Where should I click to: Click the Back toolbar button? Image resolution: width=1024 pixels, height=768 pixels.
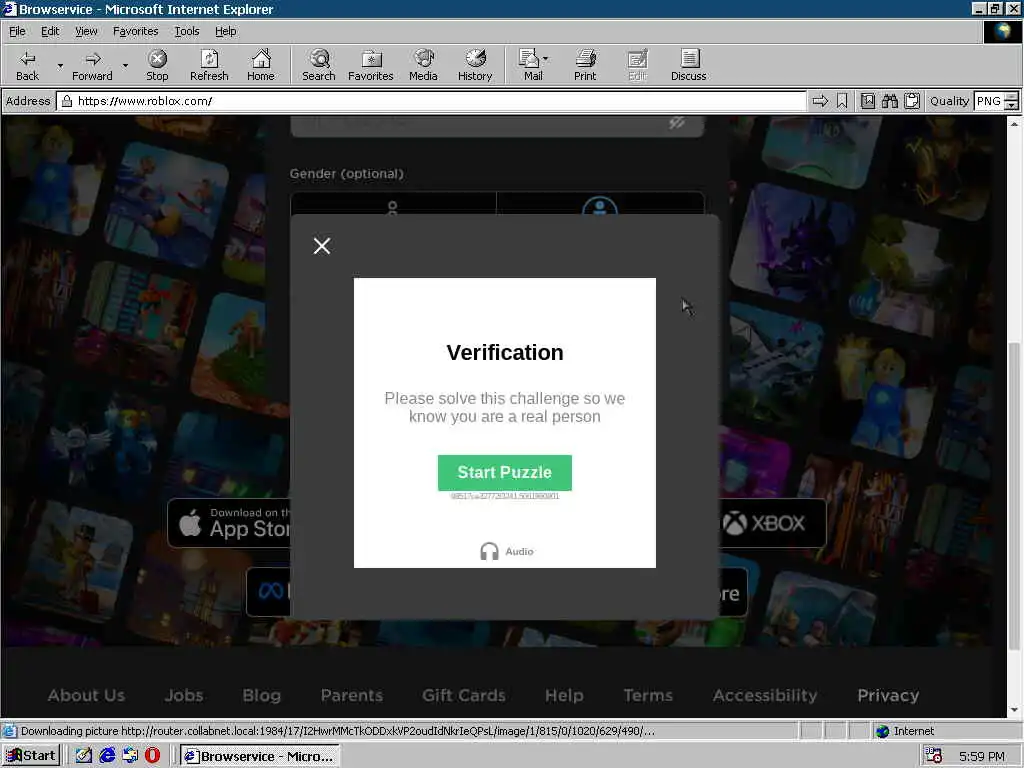[x=27, y=65]
